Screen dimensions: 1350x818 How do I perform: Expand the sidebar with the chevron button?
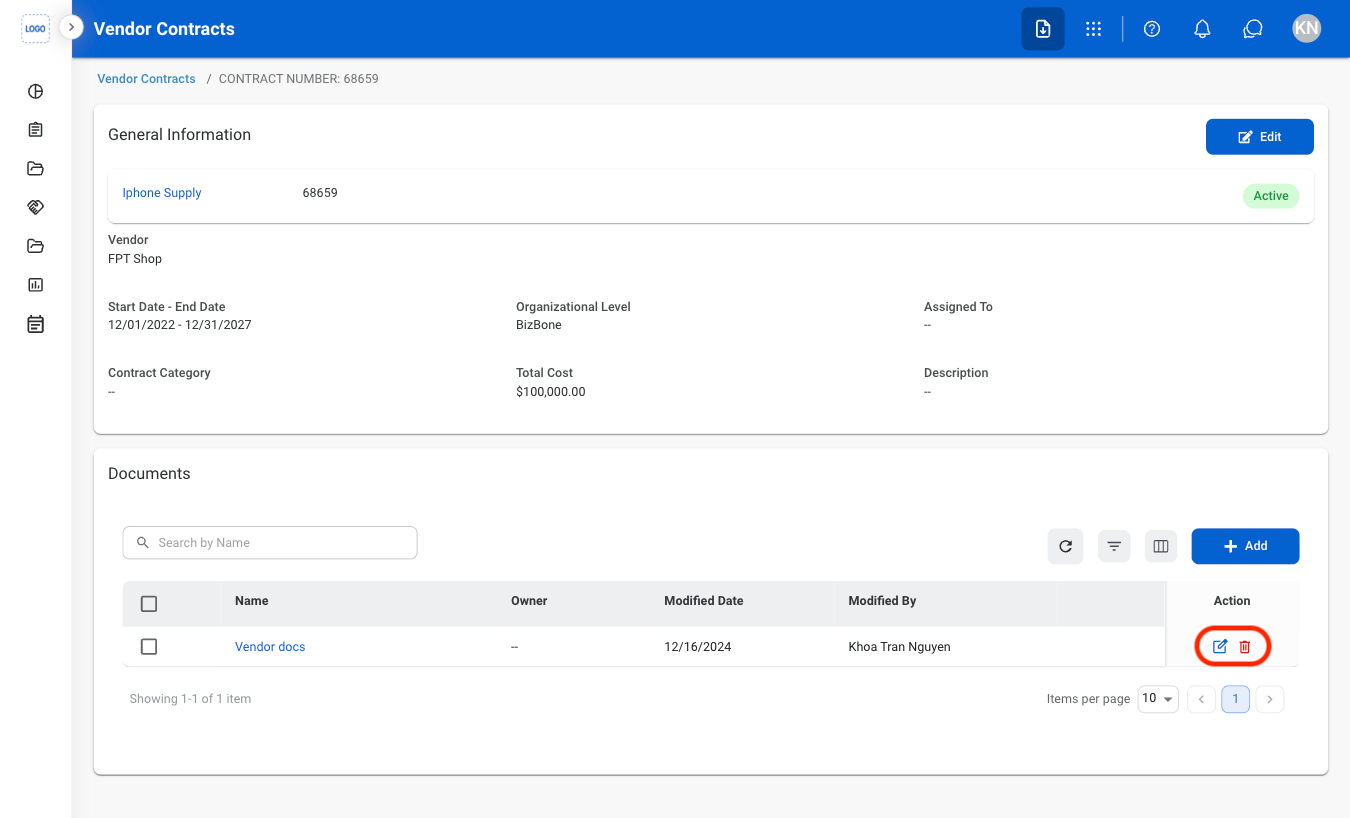point(71,28)
